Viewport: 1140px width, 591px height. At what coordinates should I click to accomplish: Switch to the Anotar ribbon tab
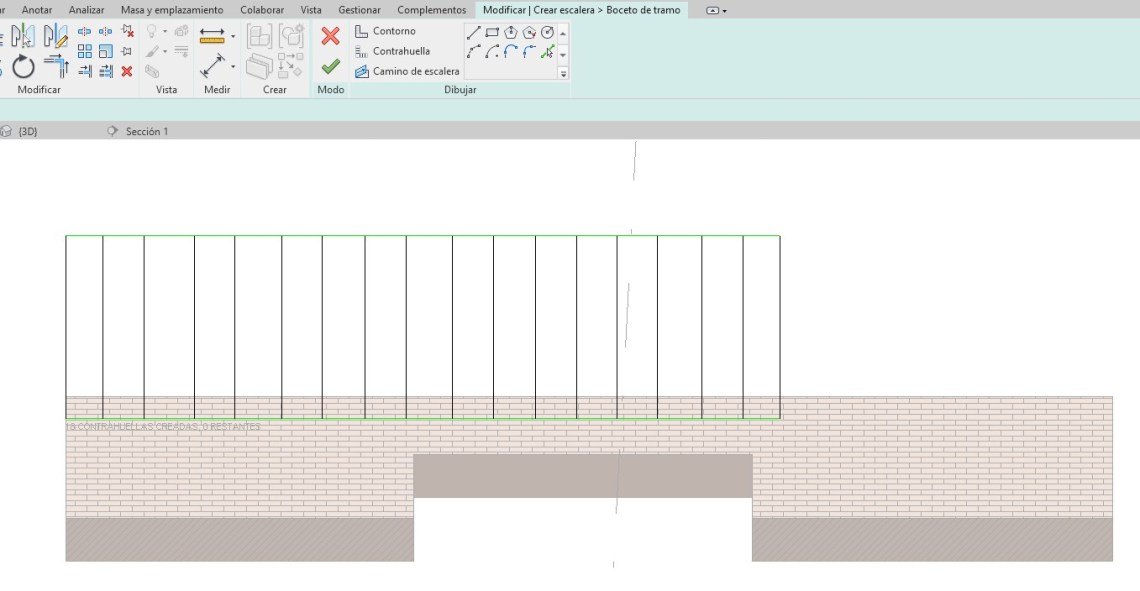coord(37,10)
